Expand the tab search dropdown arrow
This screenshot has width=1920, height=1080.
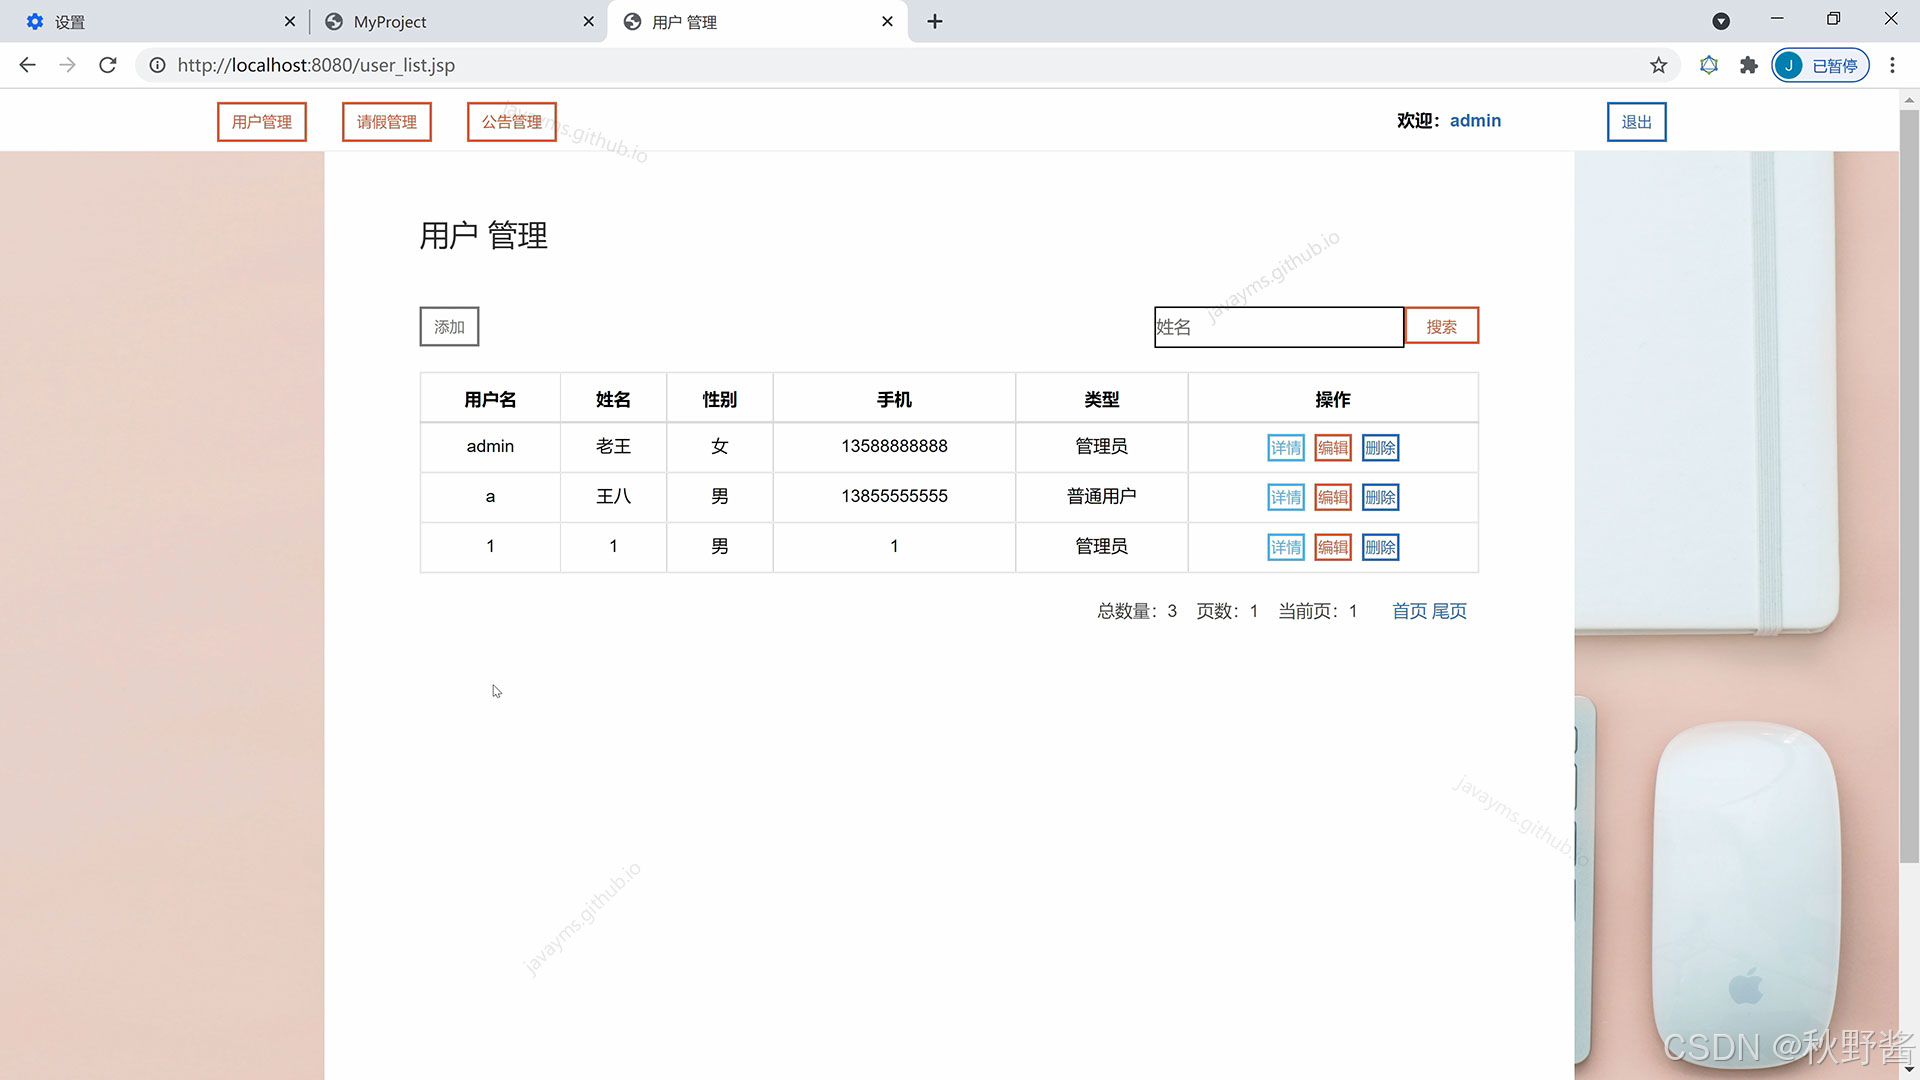pos(1721,21)
